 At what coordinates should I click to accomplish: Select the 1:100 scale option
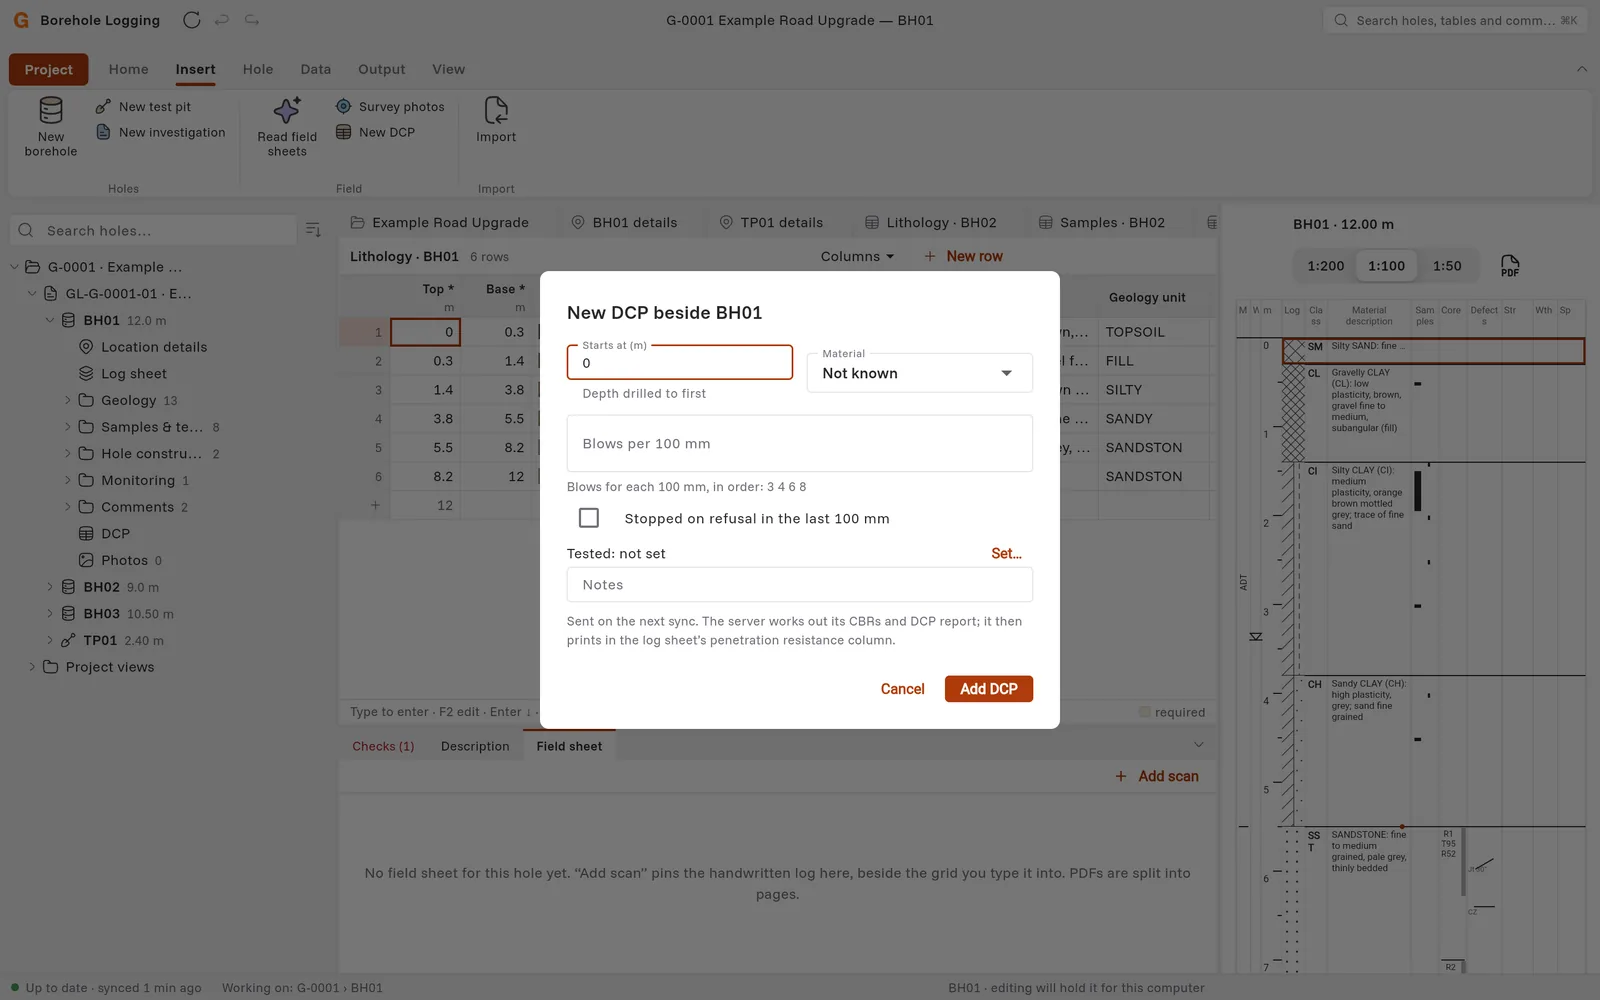tap(1386, 266)
